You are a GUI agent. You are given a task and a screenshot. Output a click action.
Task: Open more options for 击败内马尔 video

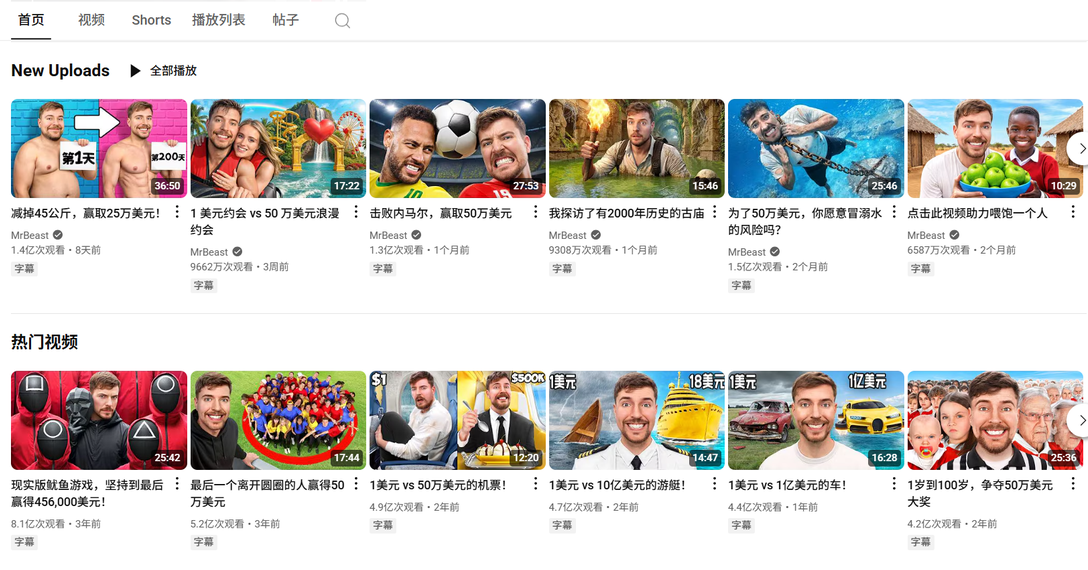[x=535, y=212]
